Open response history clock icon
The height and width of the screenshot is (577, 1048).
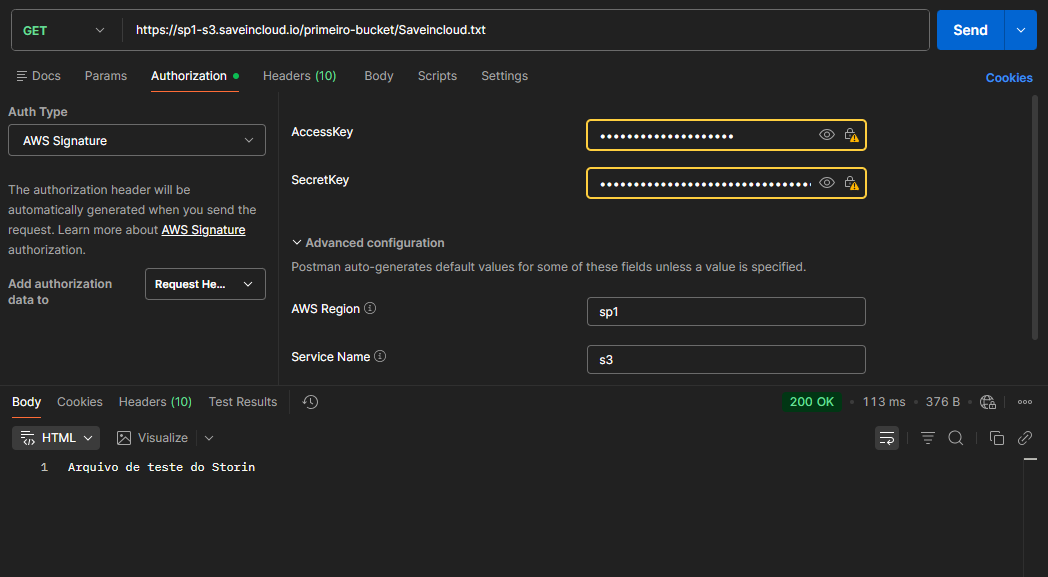coord(310,402)
